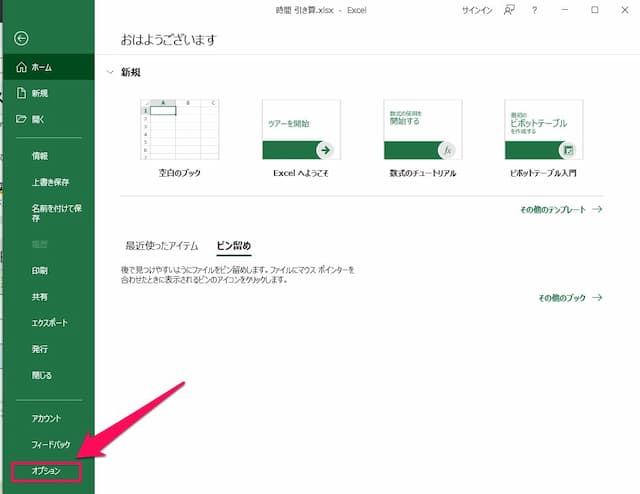Open オプション at the bottom of the sidebar

pyautogui.click(x=47, y=471)
